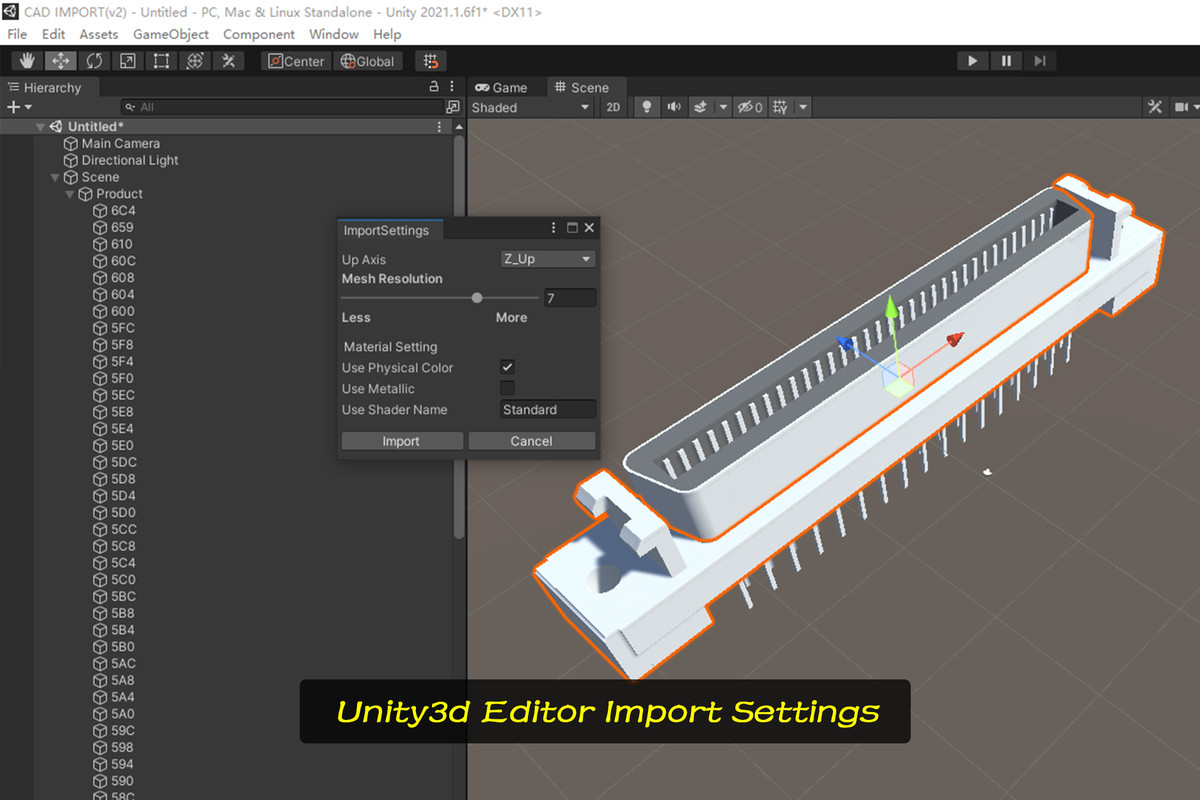Toggle grid snapping in main toolbar
The width and height of the screenshot is (1200, 800).
[x=431, y=61]
